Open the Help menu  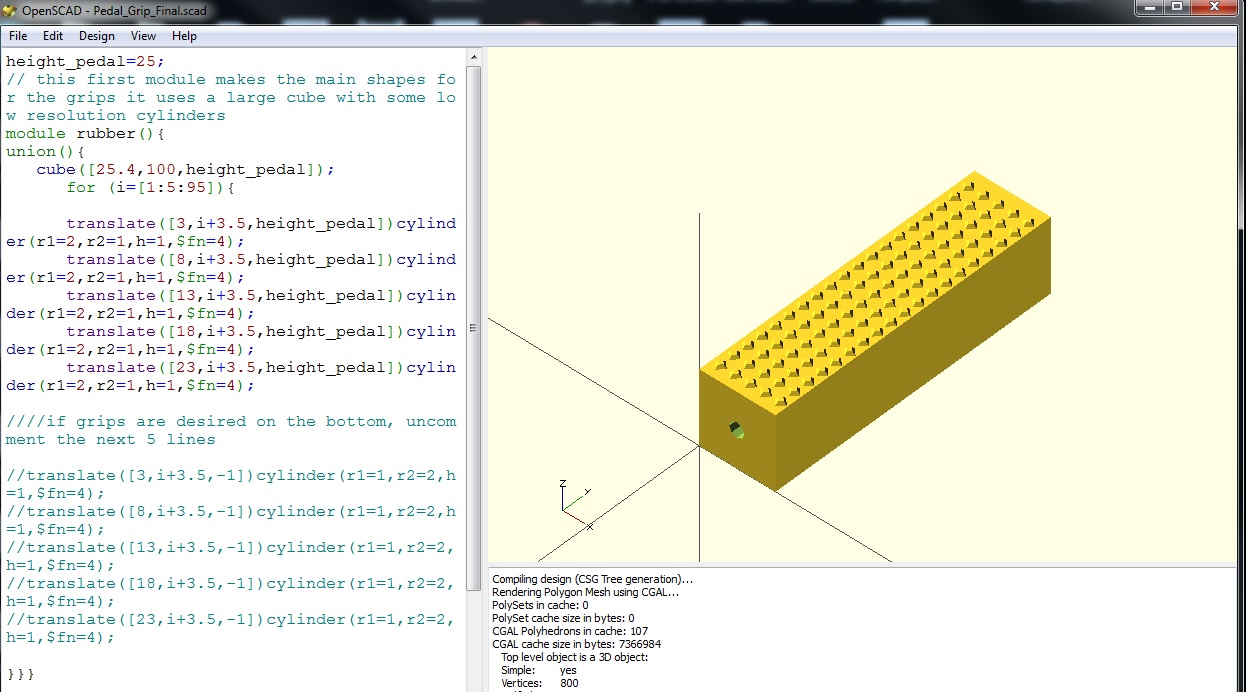184,36
